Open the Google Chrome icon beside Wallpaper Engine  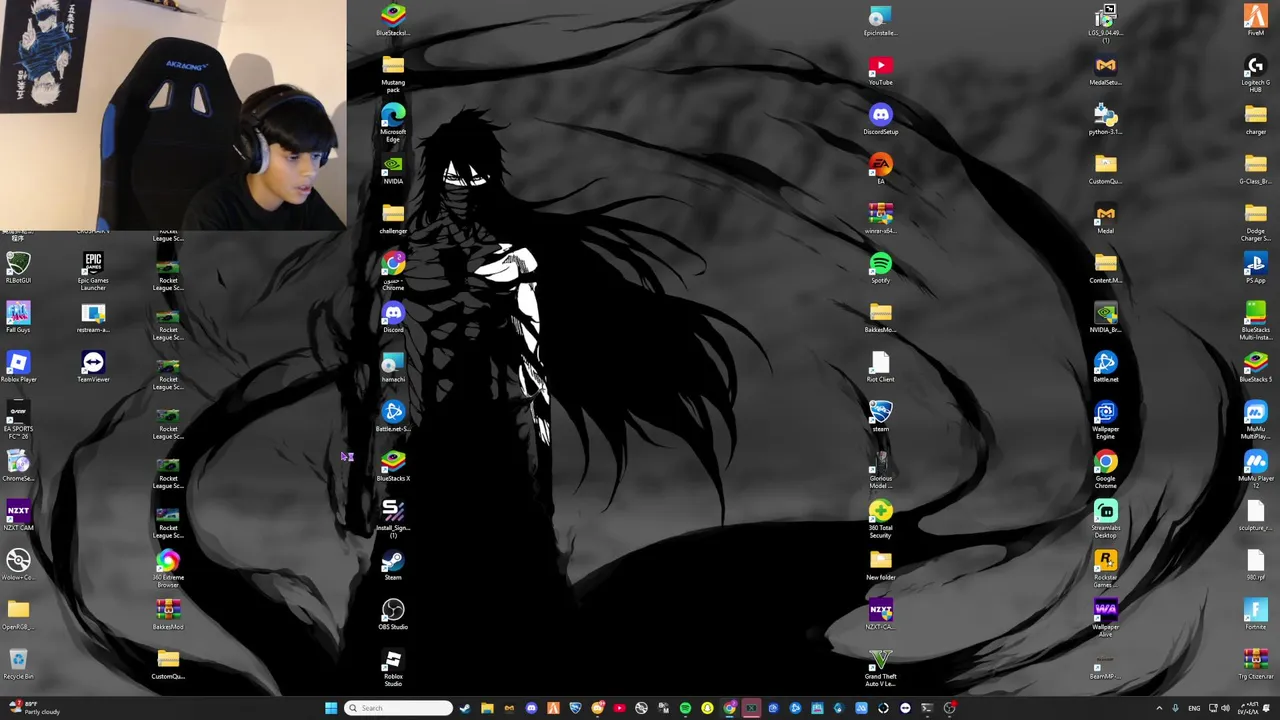click(1105, 469)
